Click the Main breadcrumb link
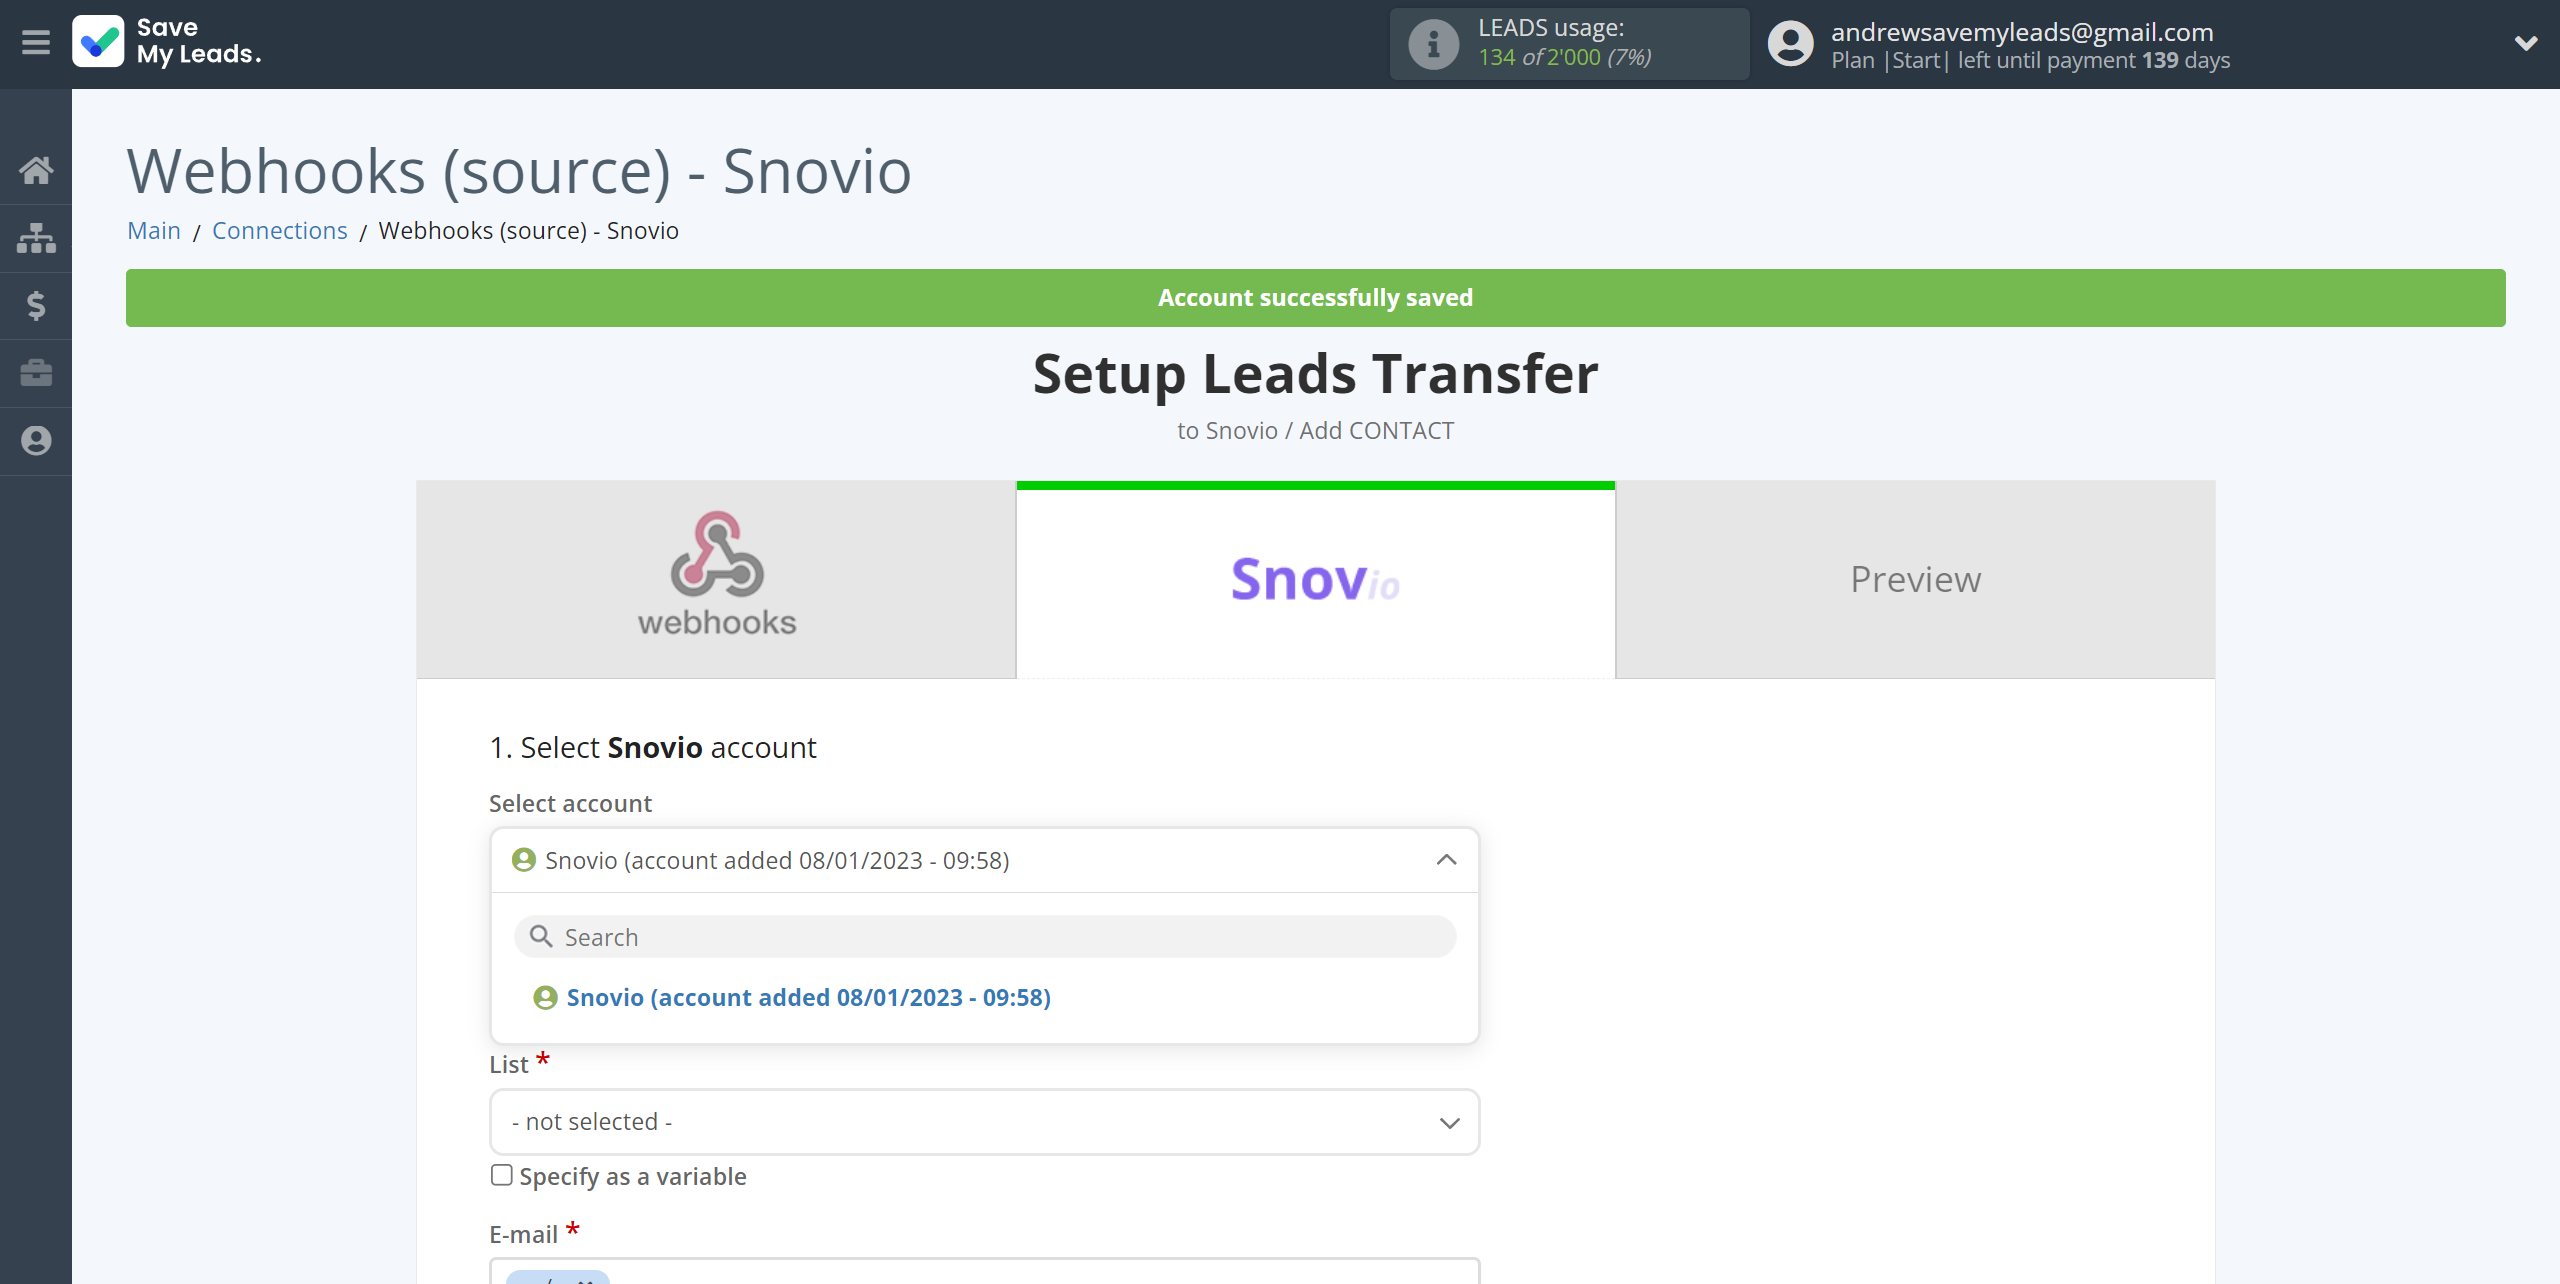 tap(154, 229)
